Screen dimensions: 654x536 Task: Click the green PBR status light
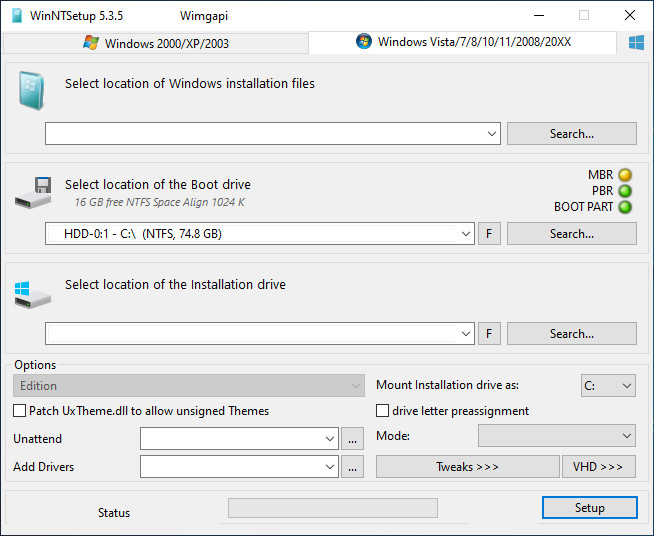click(x=625, y=191)
